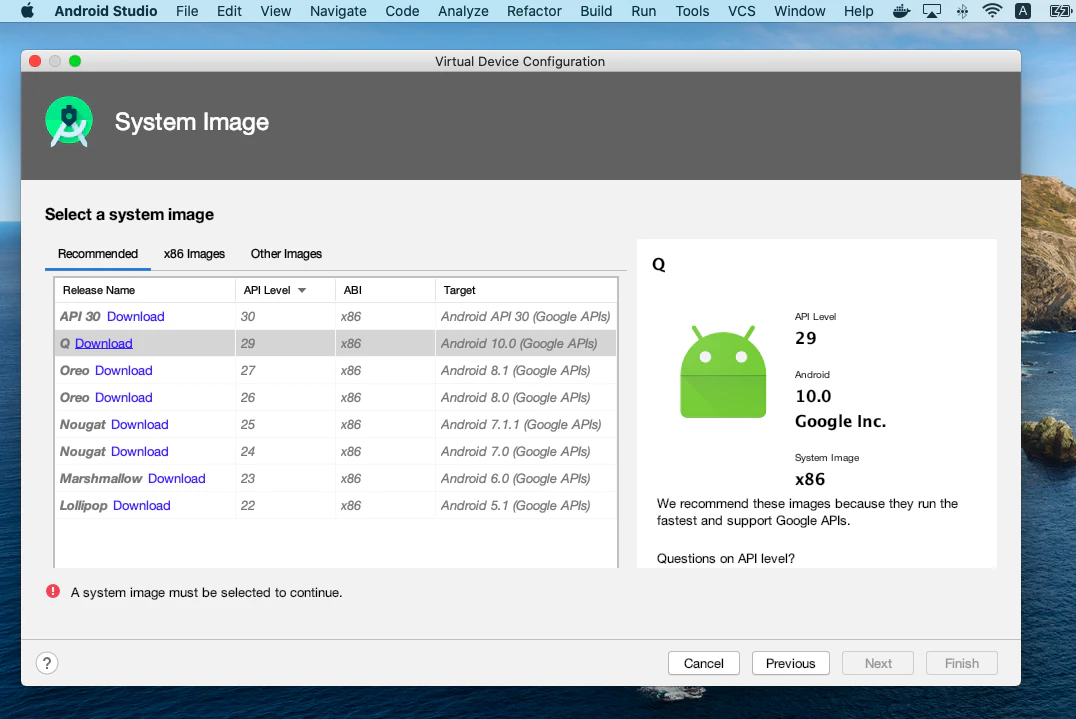This screenshot has height=719, width=1076.
Task: Download the Lollipop system image
Action: tap(141, 506)
